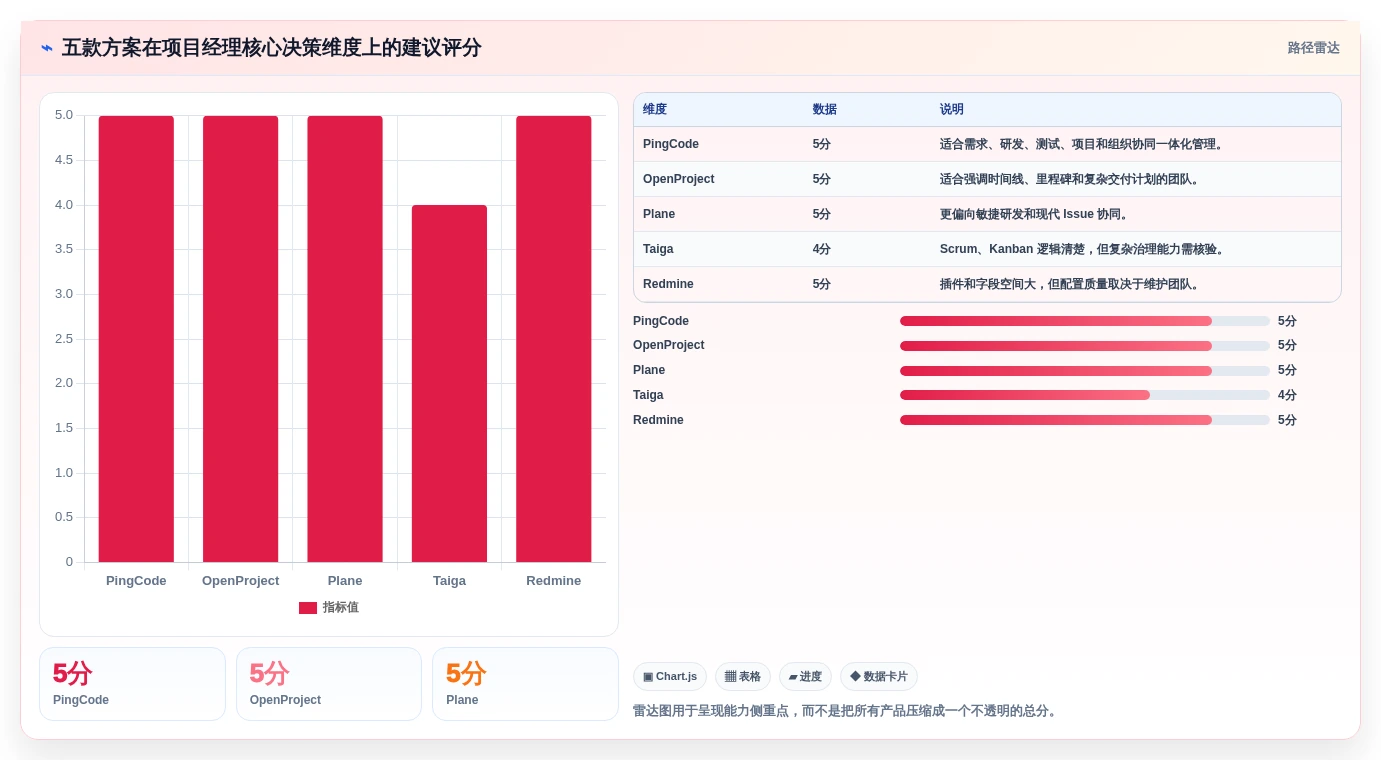This screenshot has width=1381, height=760.
Task: Click the 4分 value beside Taiga progress bar
Action: [x=1287, y=395]
